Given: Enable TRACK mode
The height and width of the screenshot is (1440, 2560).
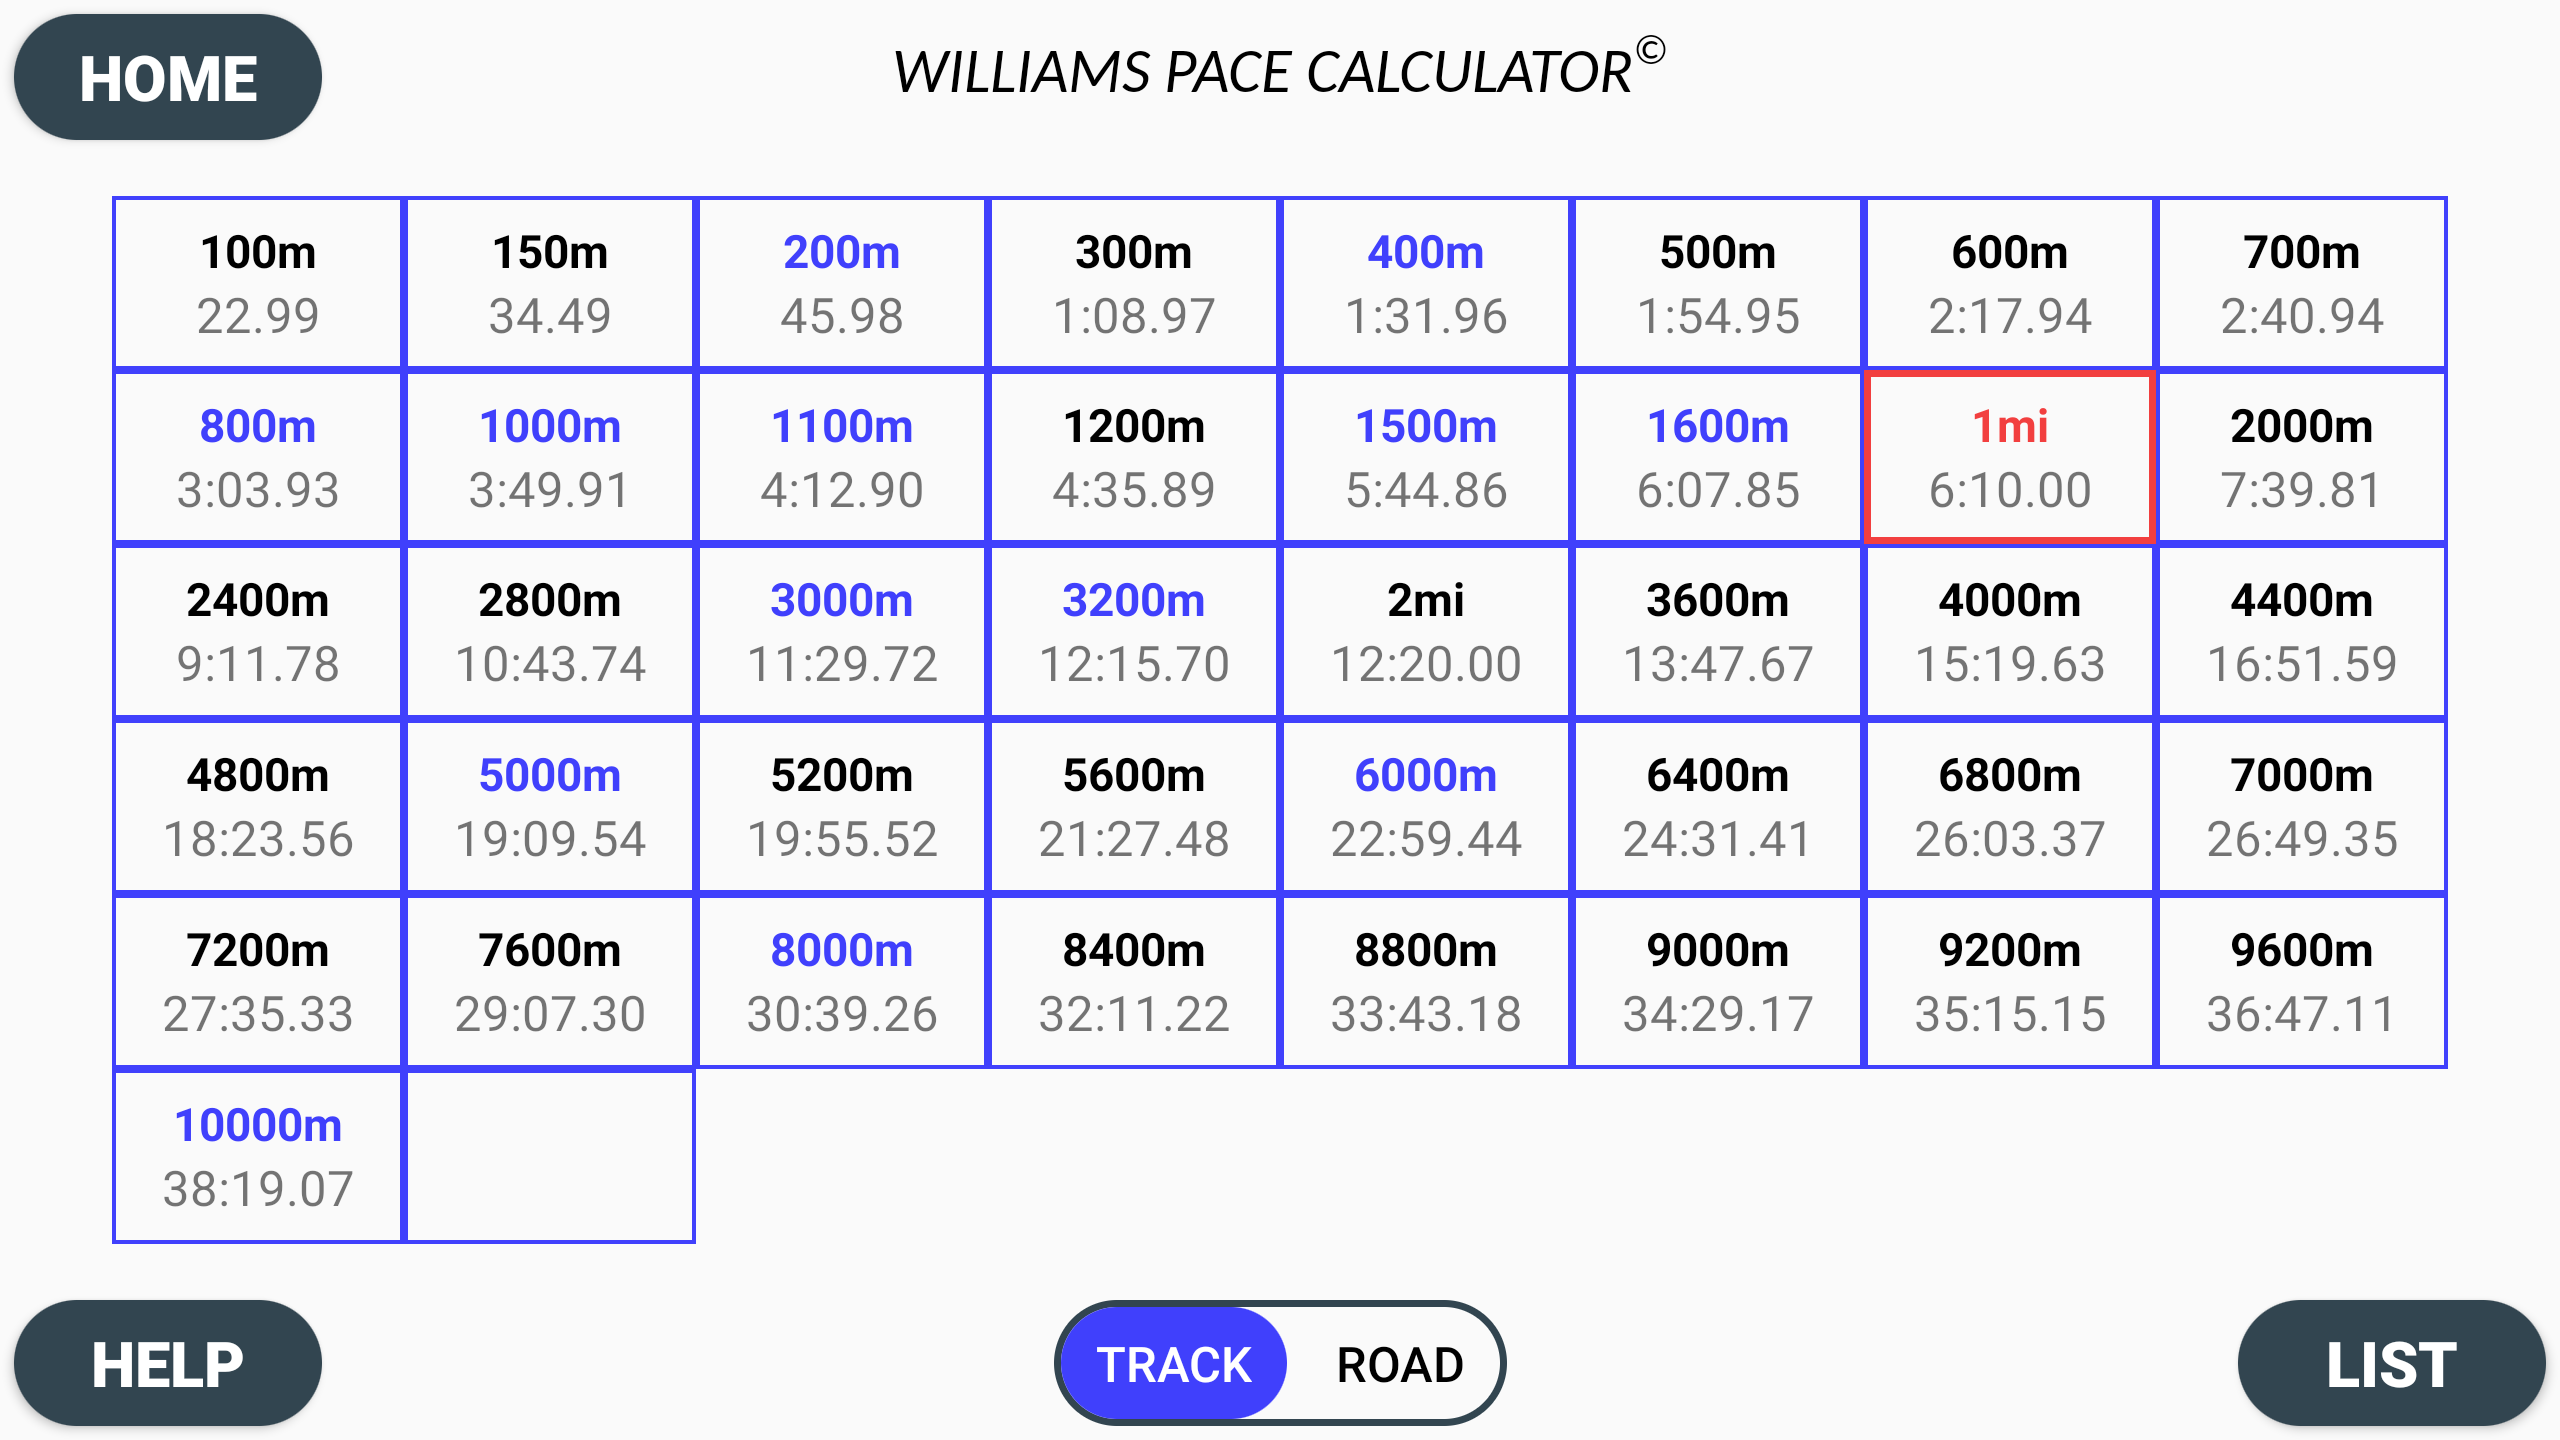Looking at the screenshot, I should (1172, 1362).
